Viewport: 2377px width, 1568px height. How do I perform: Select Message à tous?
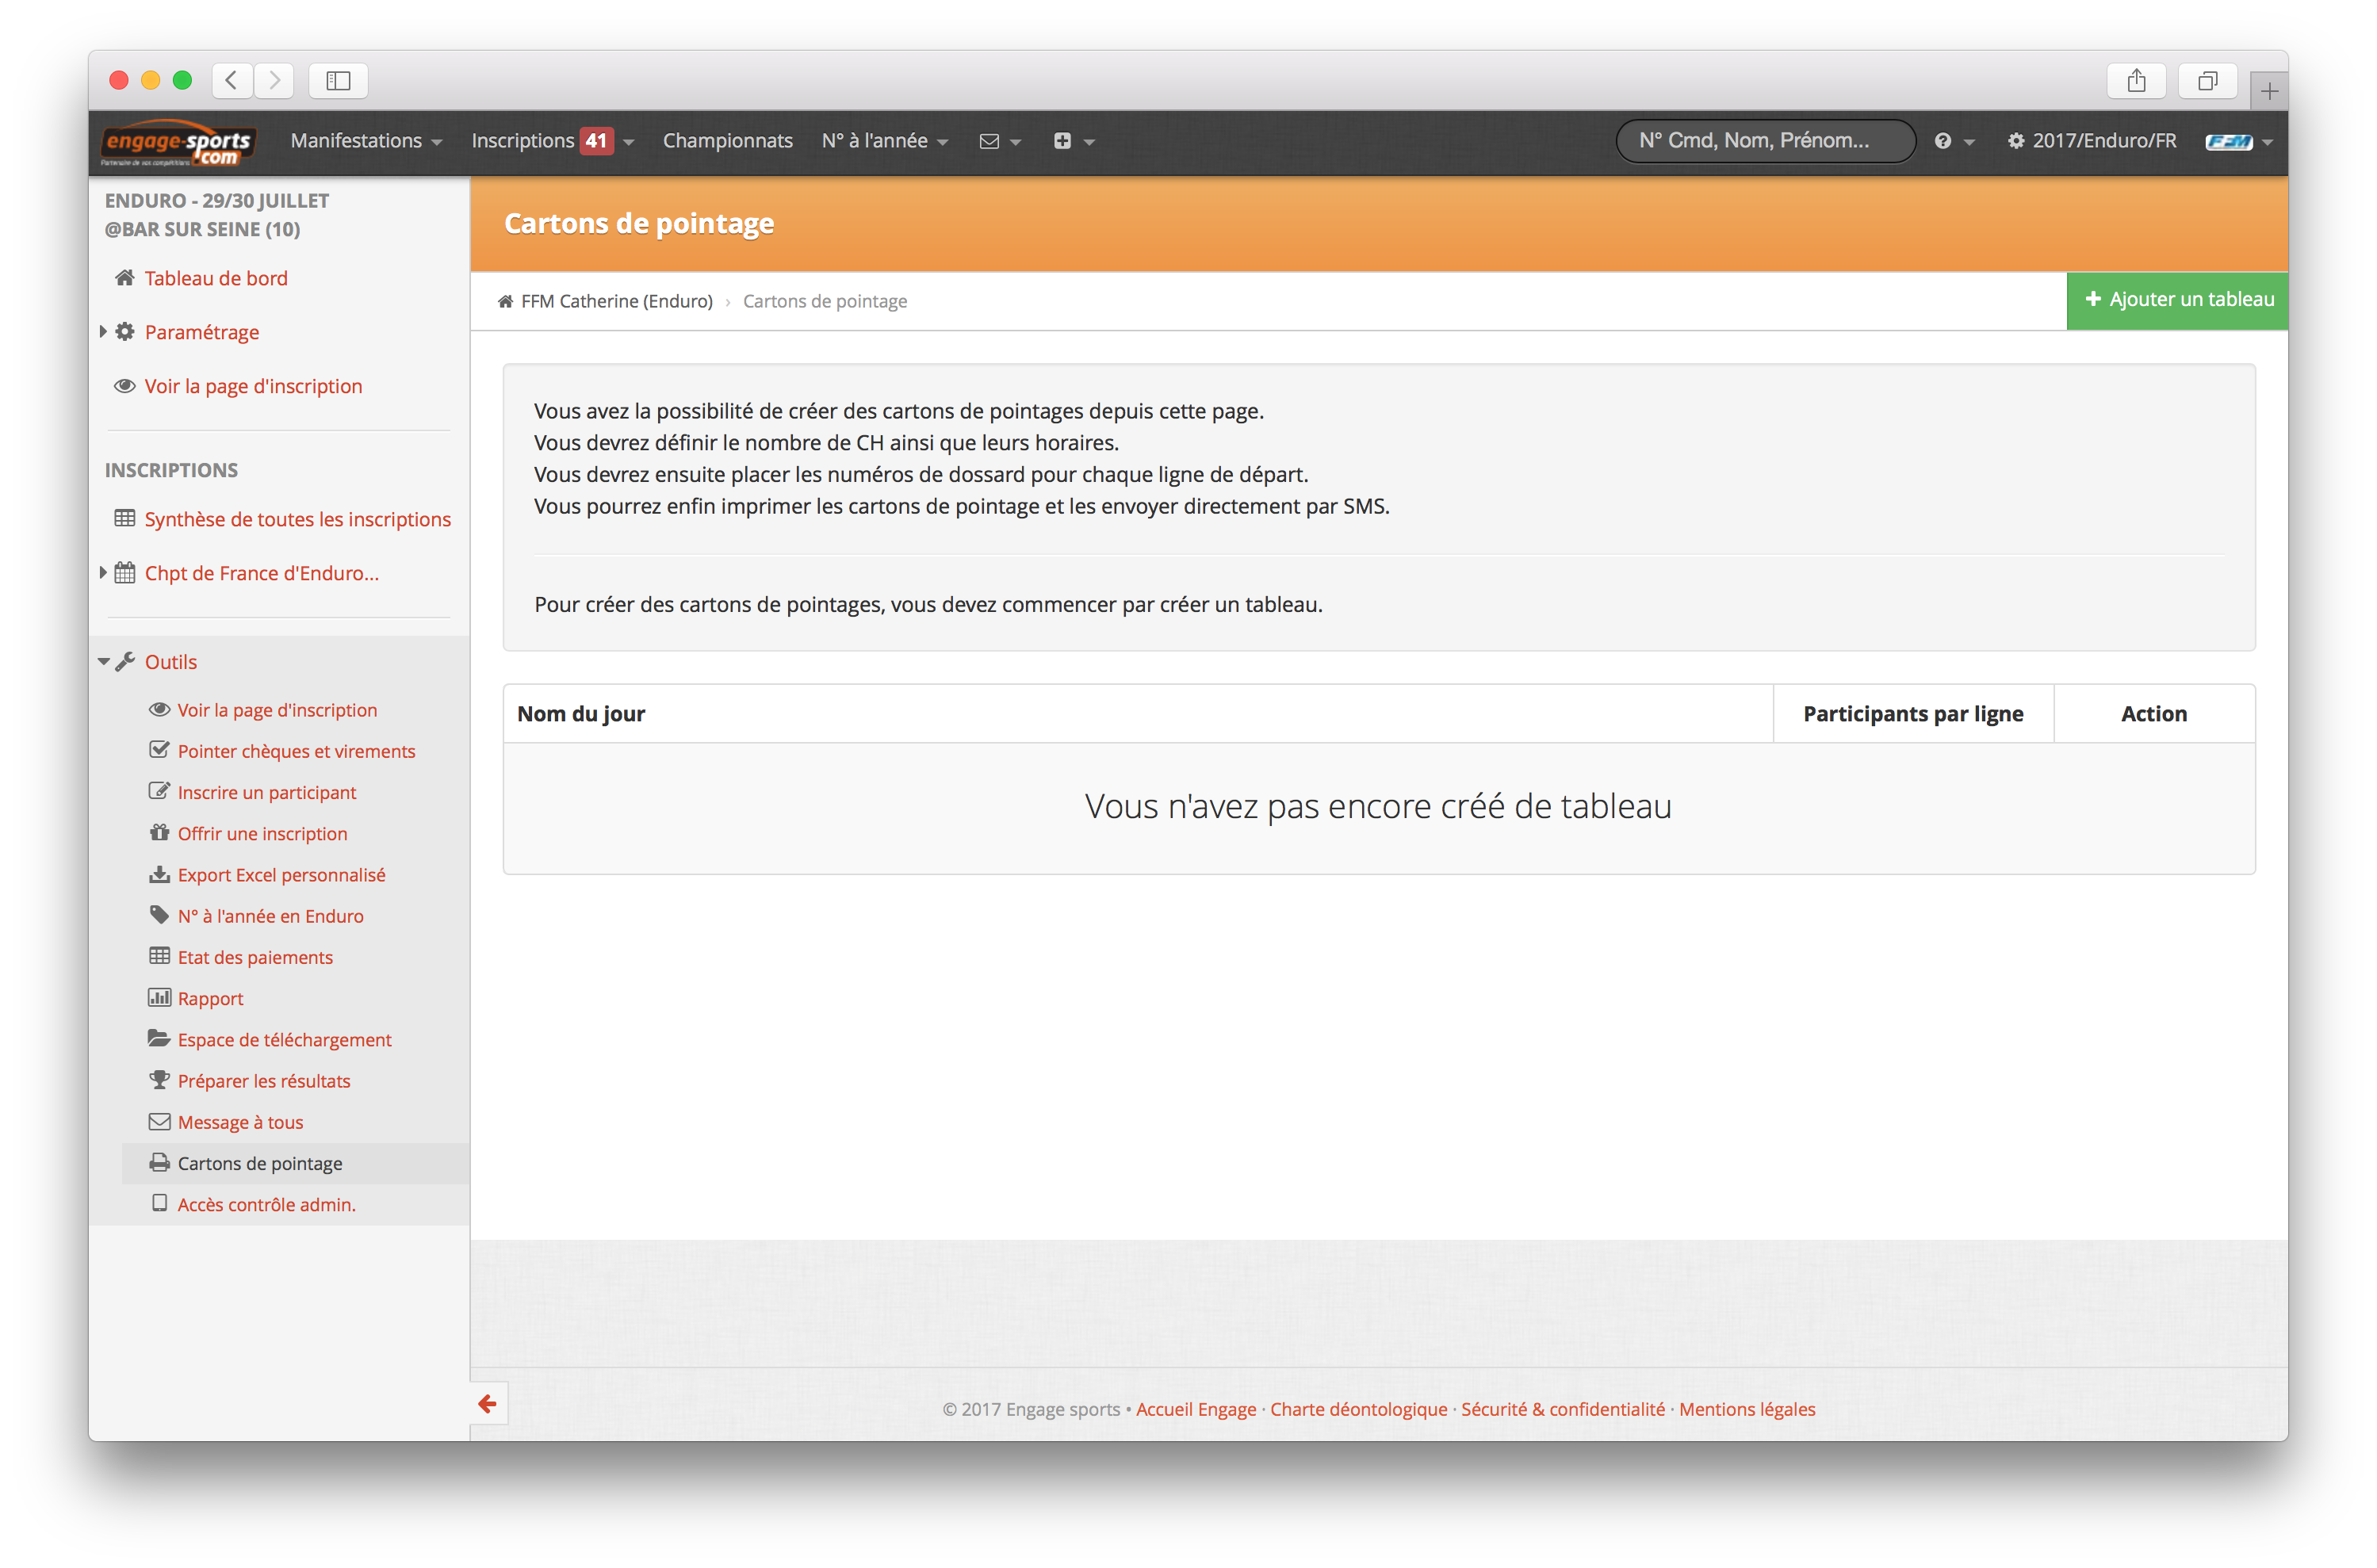(240, 1122)
